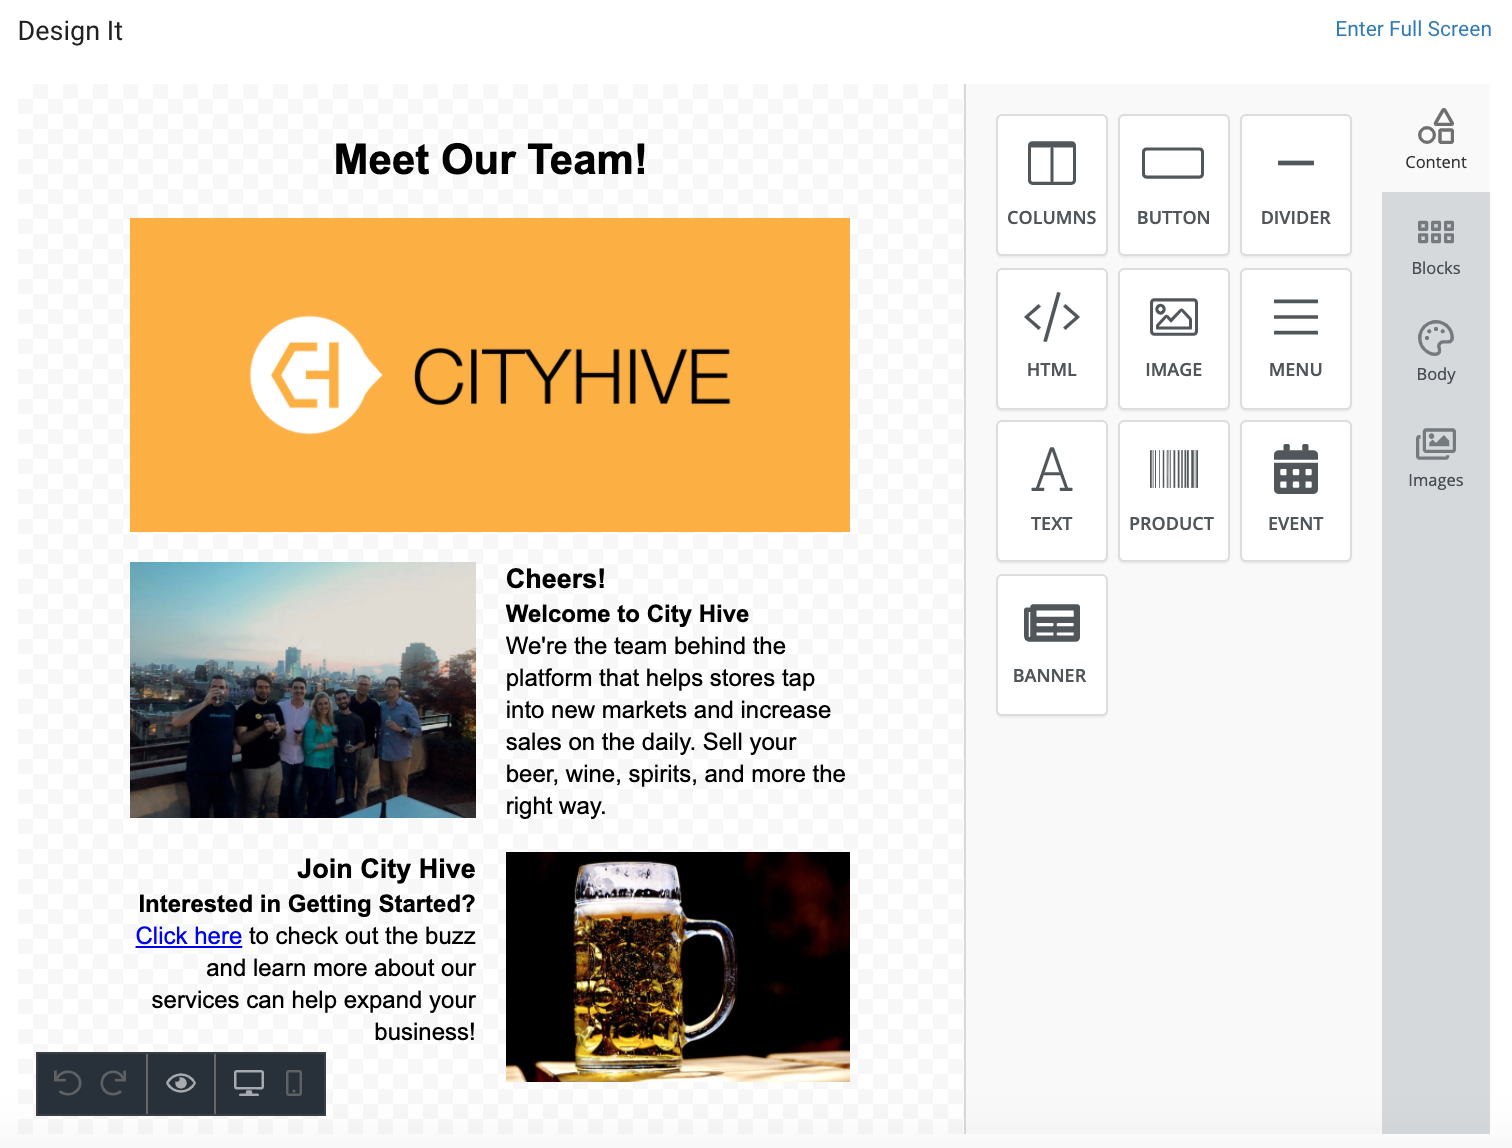This screenshot has height=1148, width=1512.
Task: Select the HTML content block
Action: point(1051,339)
